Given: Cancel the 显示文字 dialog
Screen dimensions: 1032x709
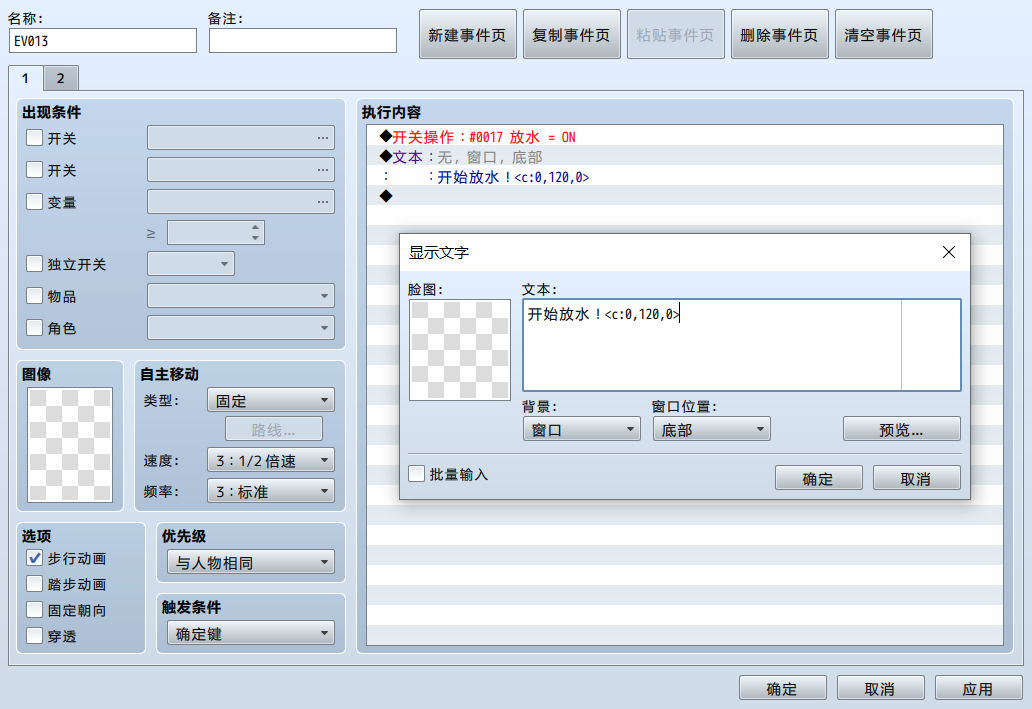Looking at the screenshot, I should tap(917, 478).
